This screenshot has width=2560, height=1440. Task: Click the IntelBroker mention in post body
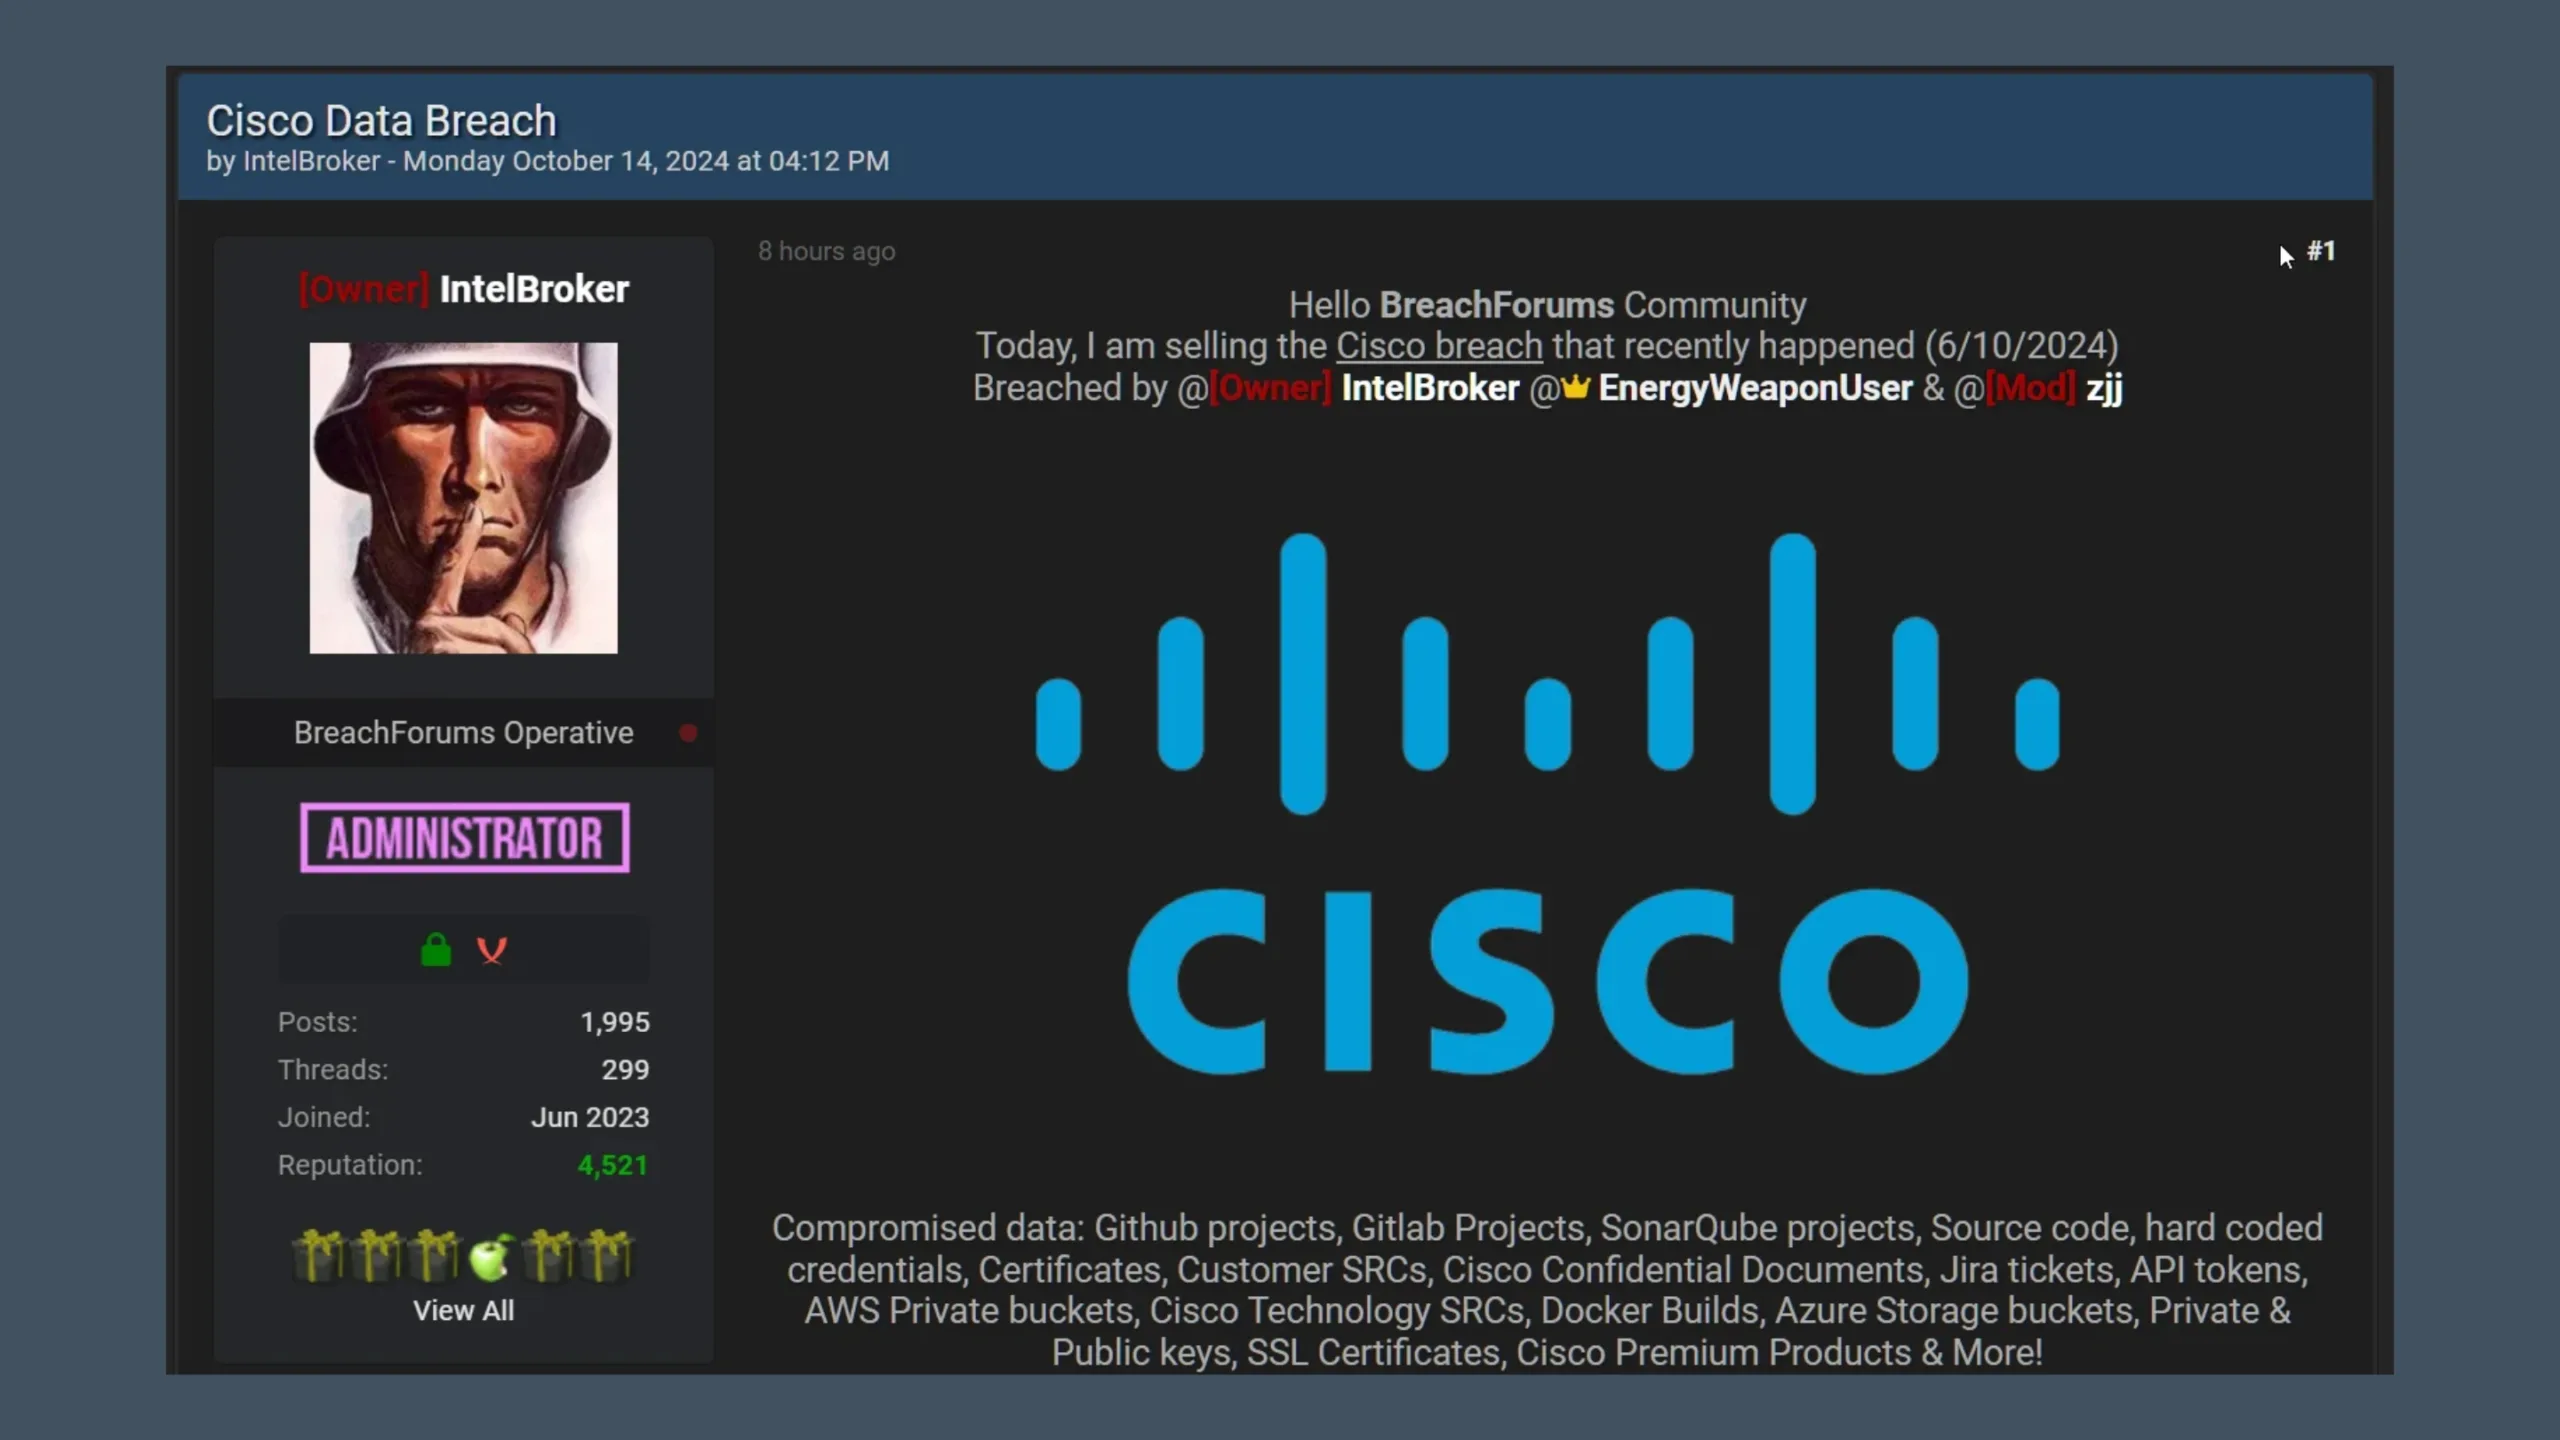[1429, 388]
